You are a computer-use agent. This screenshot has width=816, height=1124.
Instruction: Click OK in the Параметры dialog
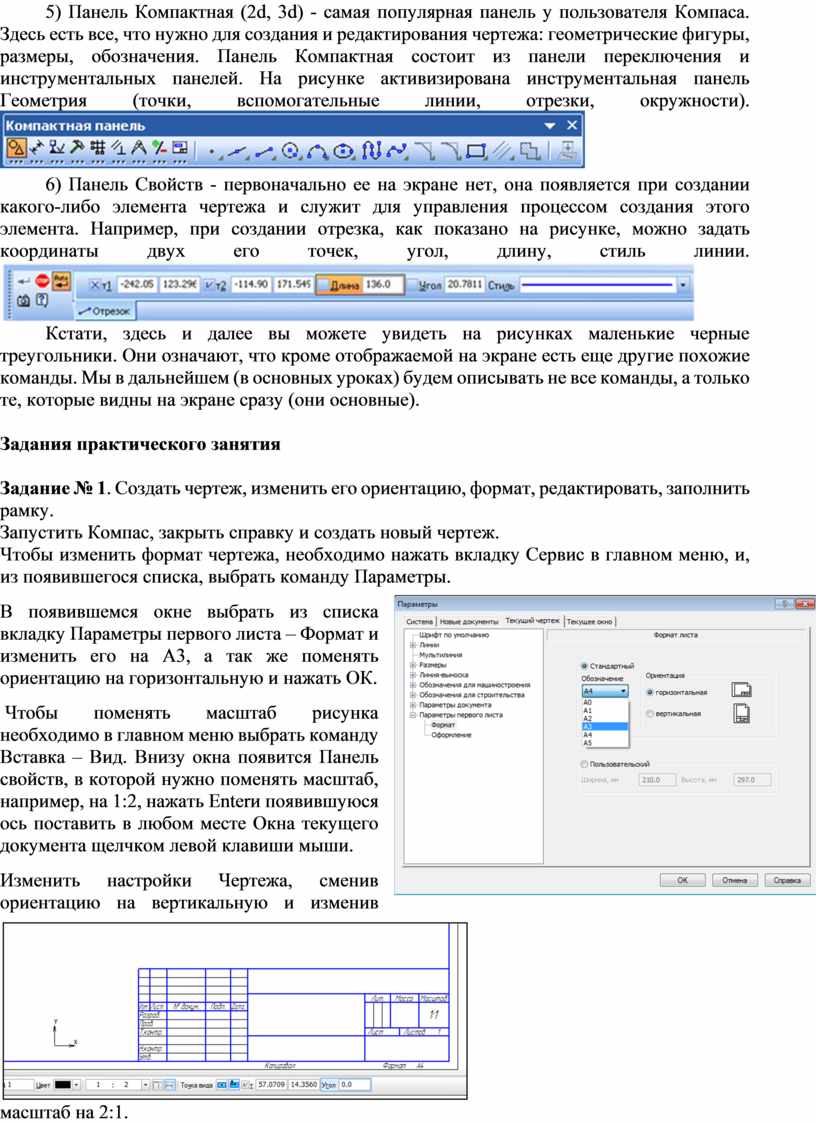point(683,880)
